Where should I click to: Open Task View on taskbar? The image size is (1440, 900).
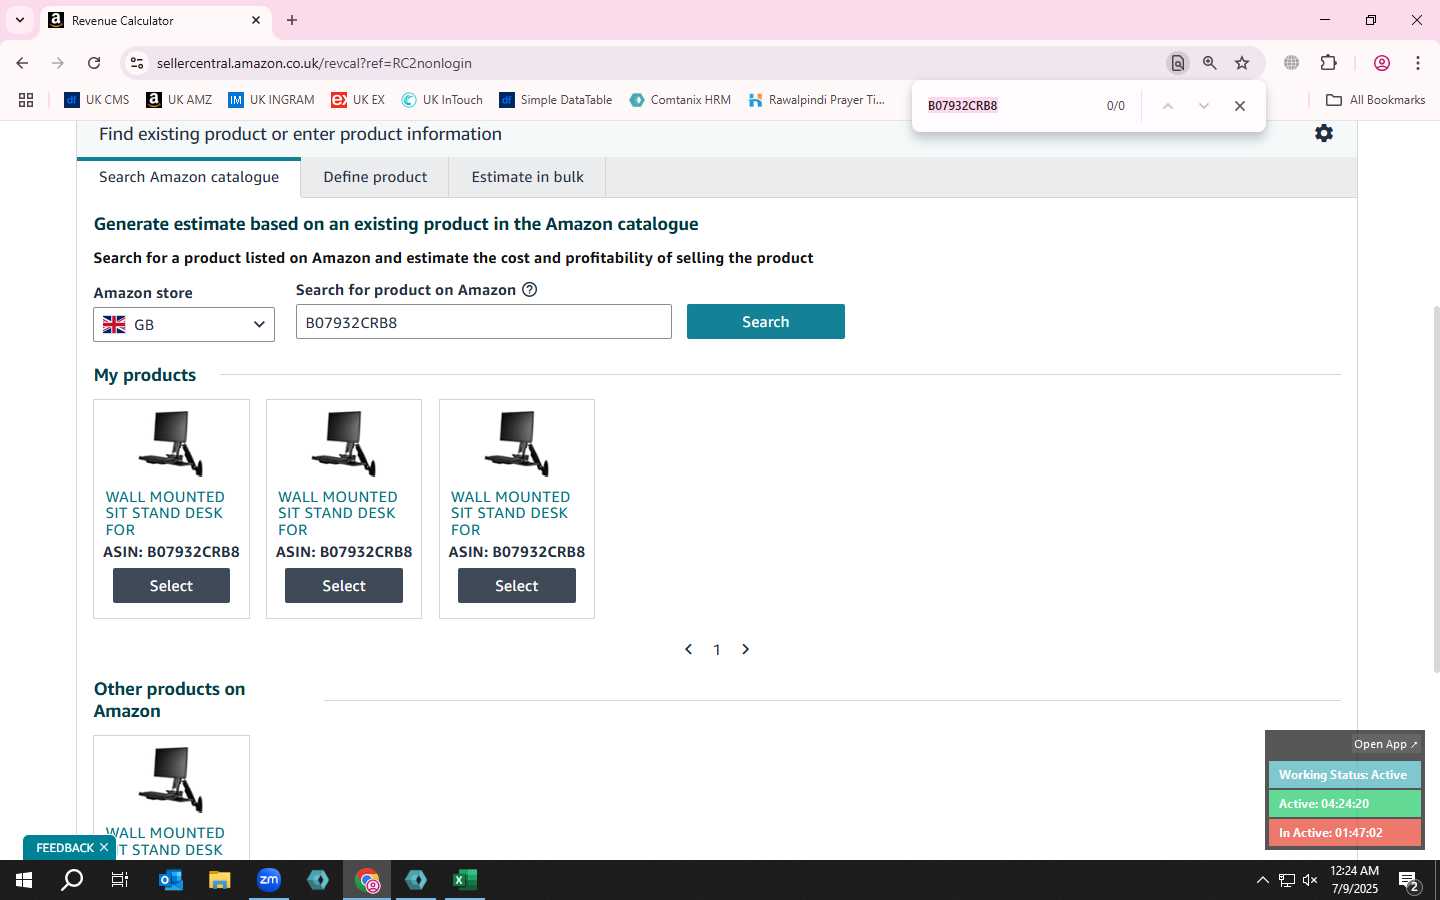pyautogui.click(x=120, y=880)
